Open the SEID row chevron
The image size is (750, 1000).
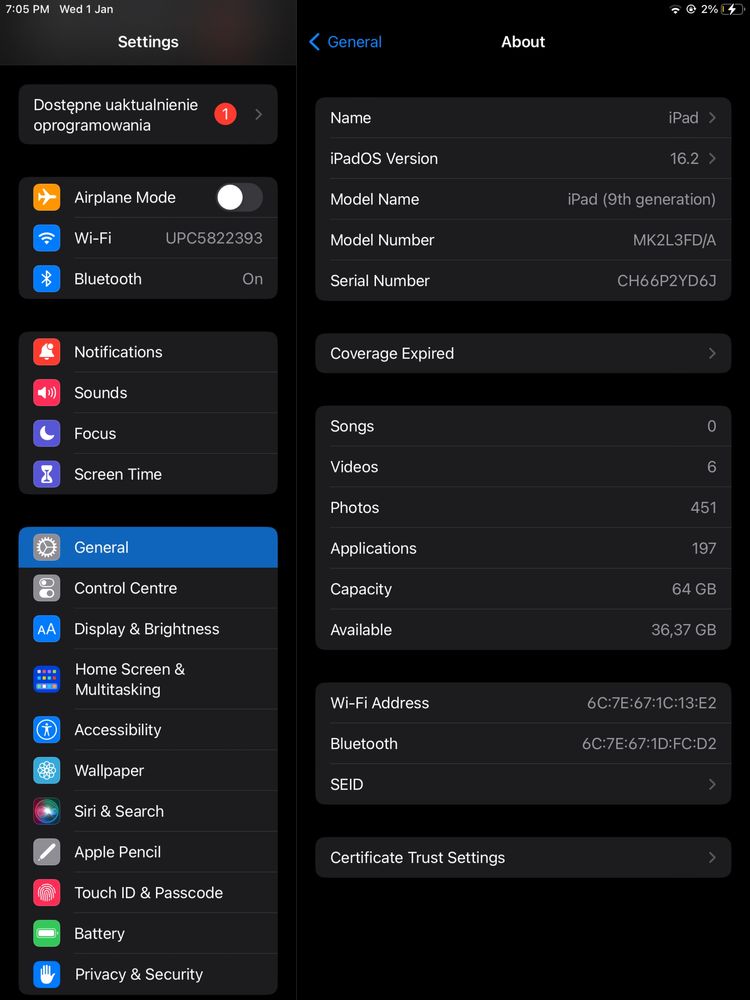click(x=712, y=784)
